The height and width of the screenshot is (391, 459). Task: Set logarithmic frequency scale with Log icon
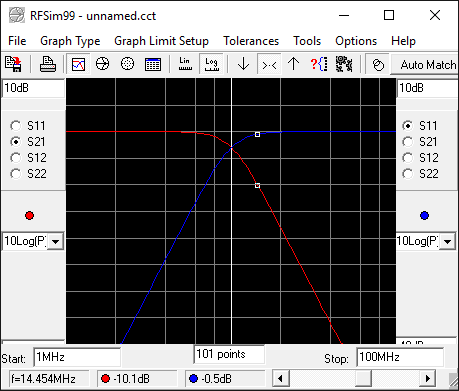pyautogui.click(x=212, y=64)
